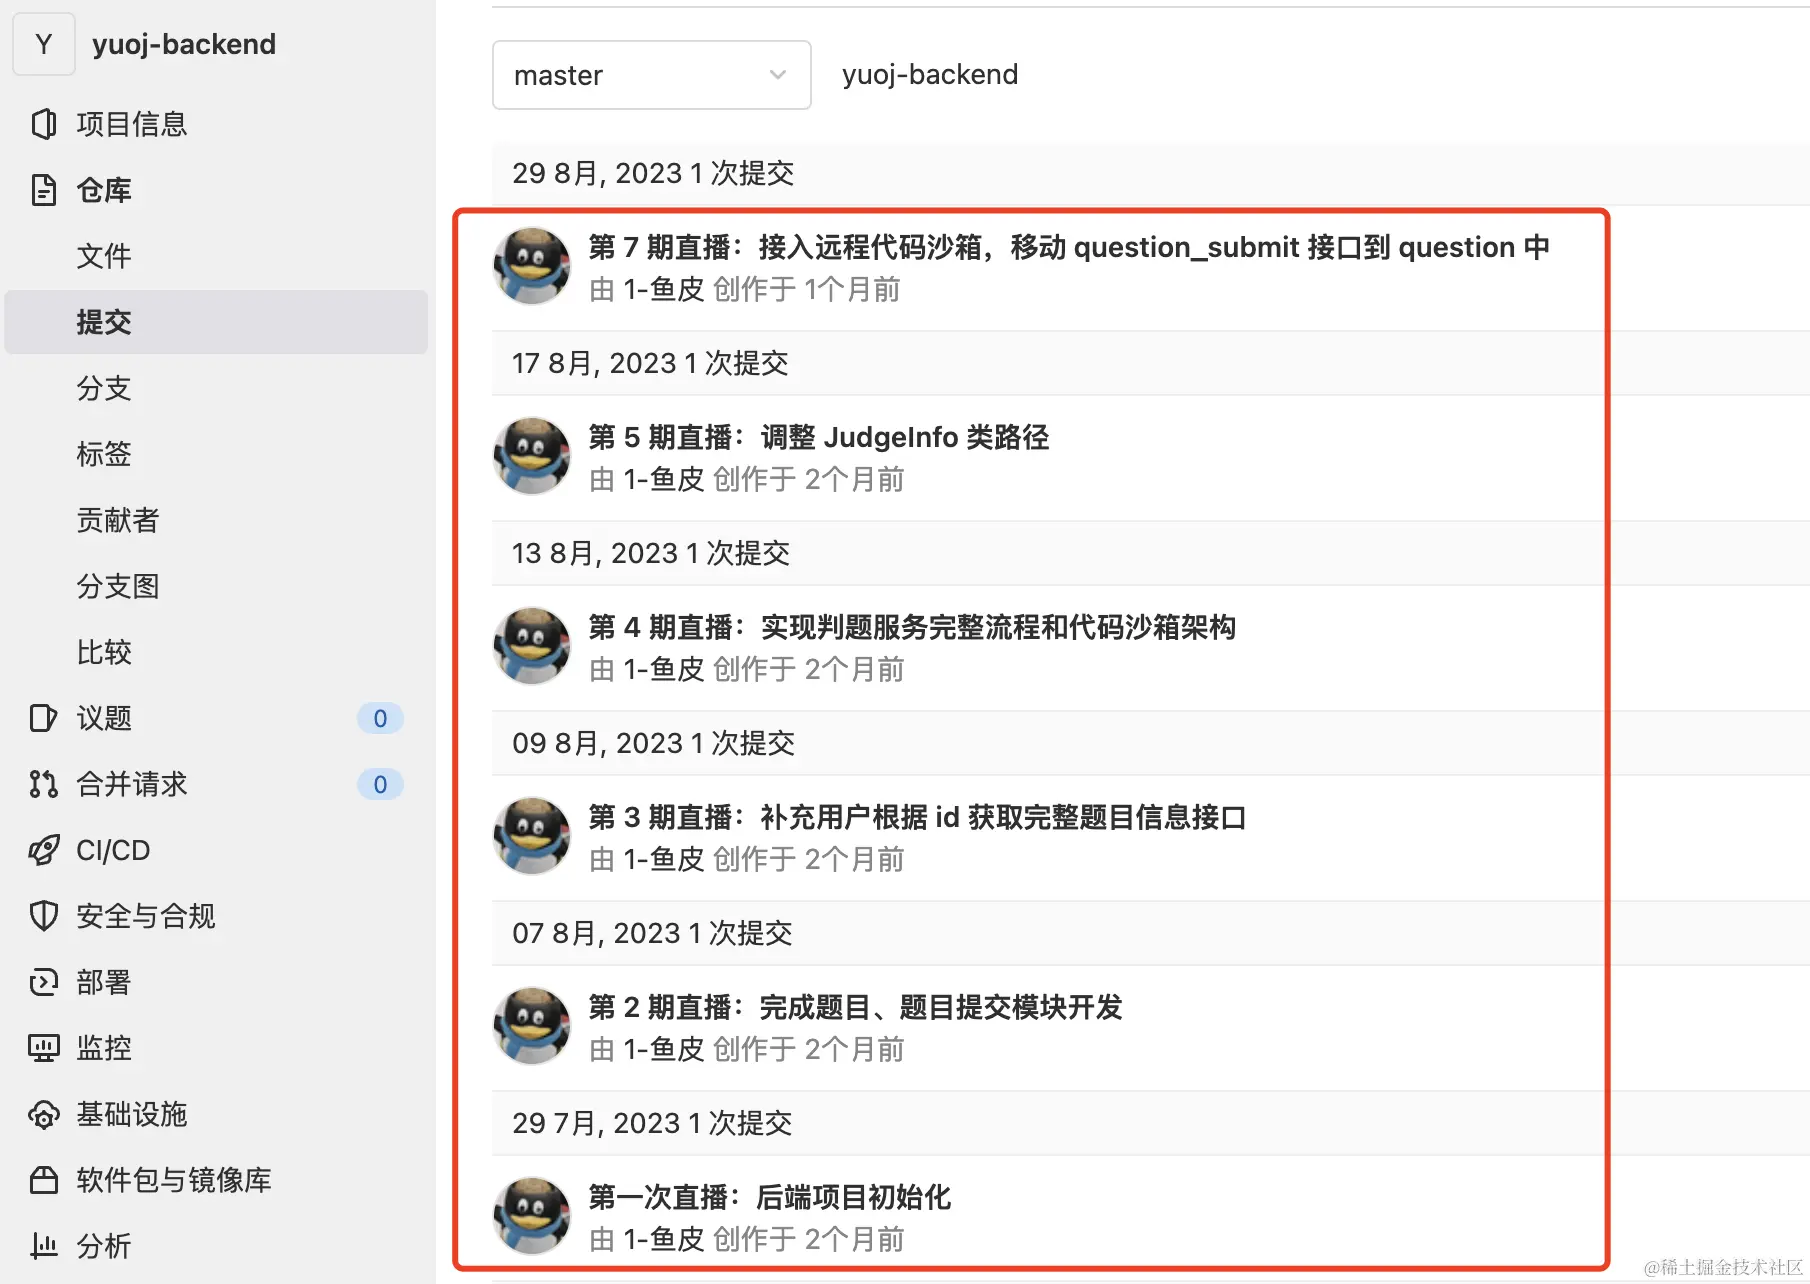Click author 1-鱼皮 on 第 3 期直播 commit
1810x1284 pixels.
(x=664, y=860)
